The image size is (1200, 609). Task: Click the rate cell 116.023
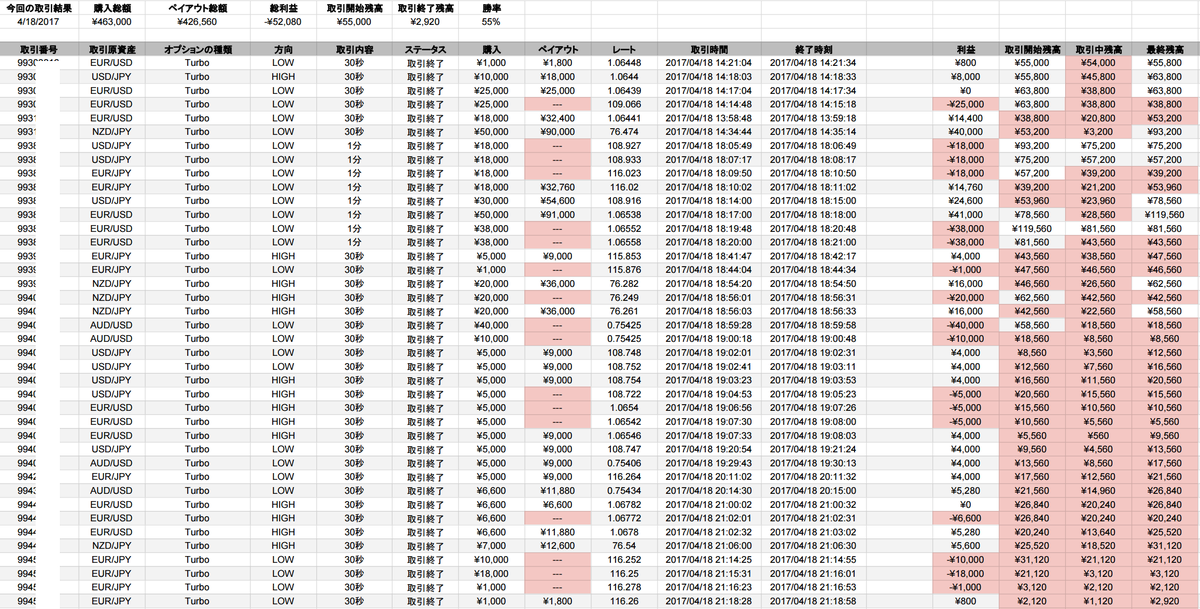click(x=624, y=173)
